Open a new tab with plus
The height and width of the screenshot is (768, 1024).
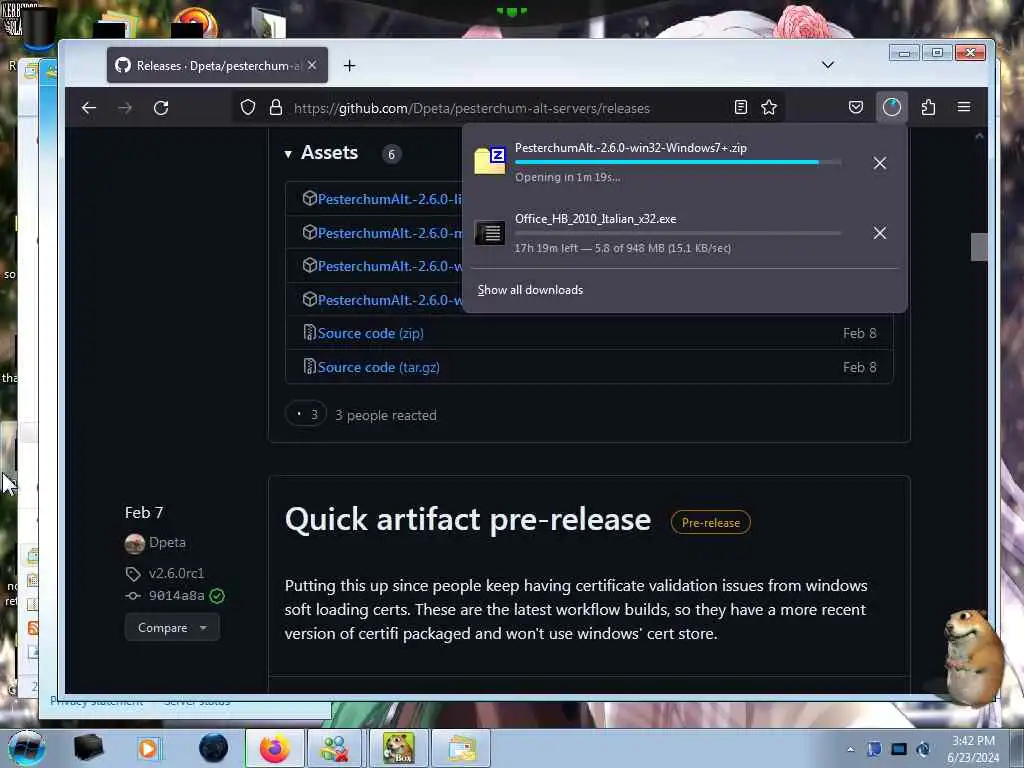(x=349, y=65)
